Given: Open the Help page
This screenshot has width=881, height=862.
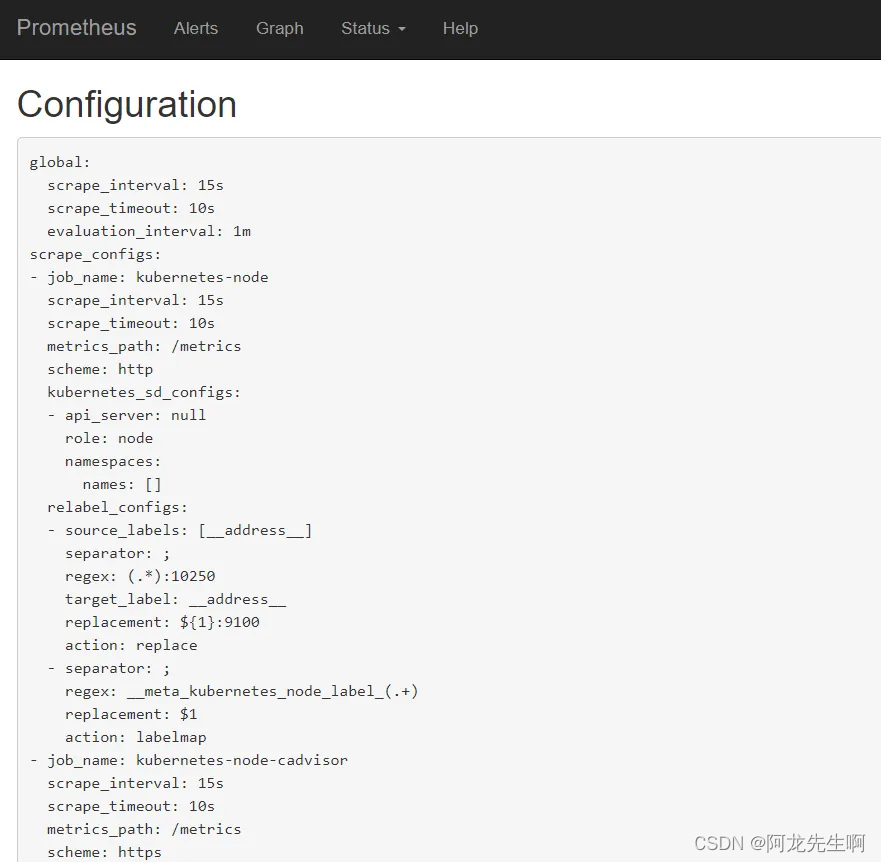Looking at the screenshot, I should pos(460,28).
